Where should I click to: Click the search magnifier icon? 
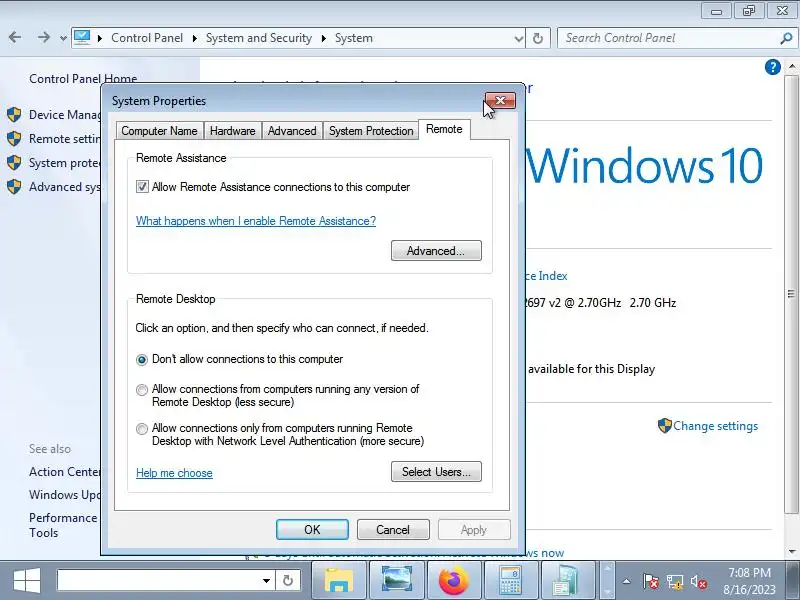(x=786, y=38)
